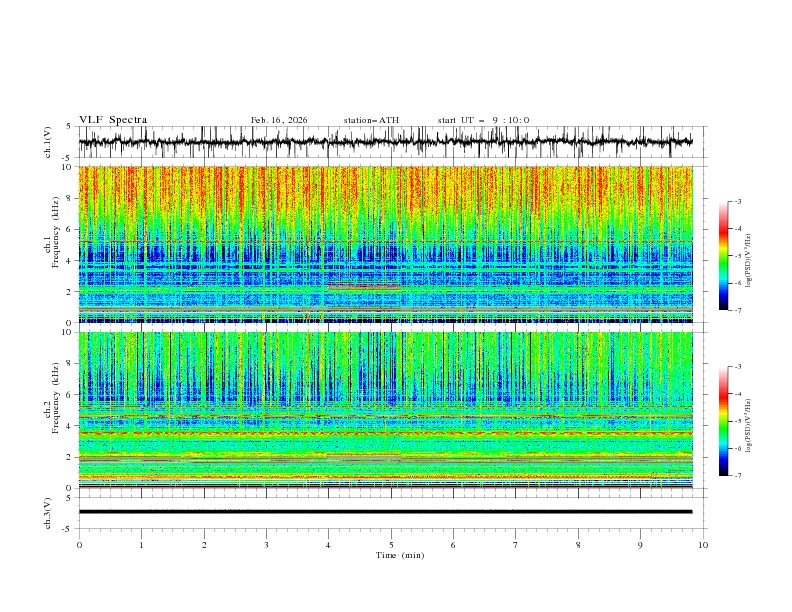Click the "-7" tick on ch.2 colorbar
Screen dimensions: 792x612
(737, 476)
